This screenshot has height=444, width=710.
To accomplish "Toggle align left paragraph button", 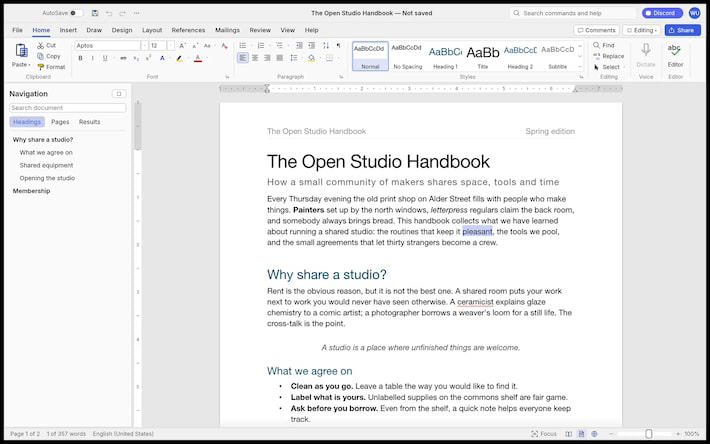I will pyautogui.click(x=243, y=58).
